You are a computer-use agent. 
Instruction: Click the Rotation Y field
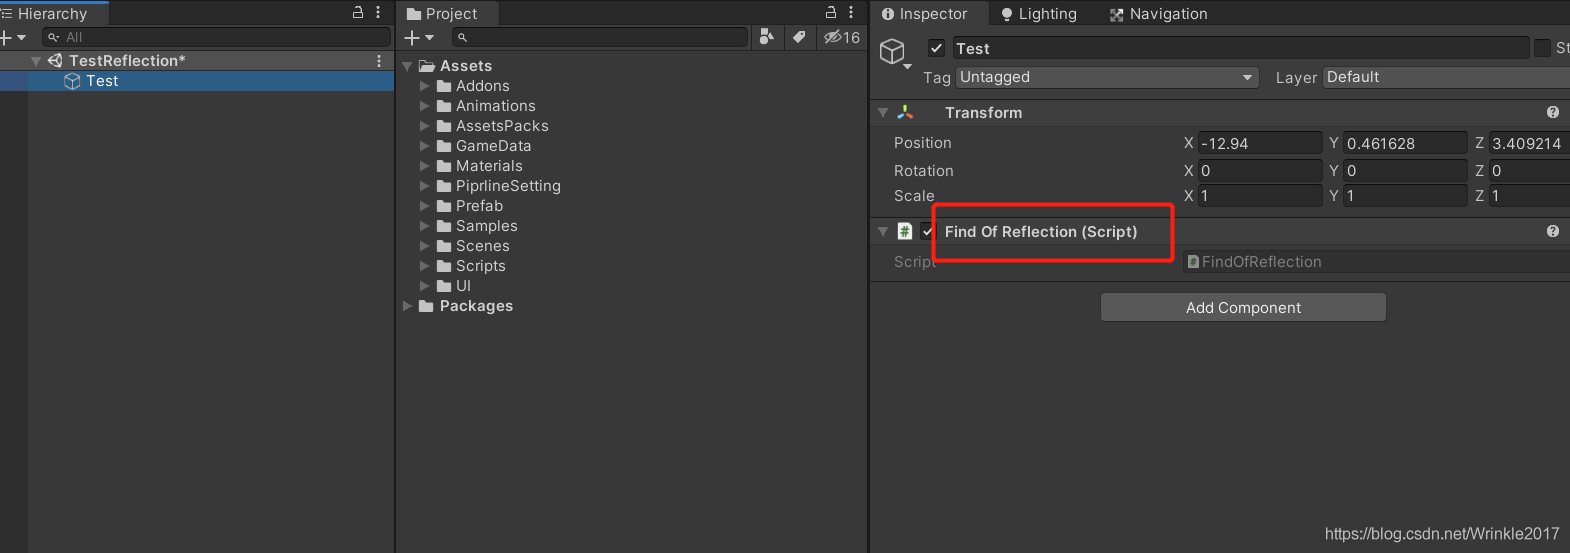(1405, 171)
